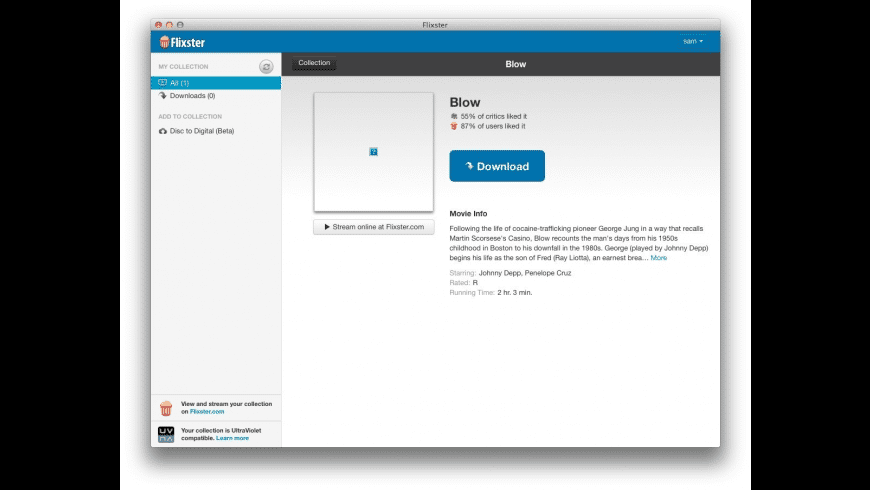Click the Downloads arrow icon in sidebar
This screenshot has width=870, height=490.
point(163,95)
